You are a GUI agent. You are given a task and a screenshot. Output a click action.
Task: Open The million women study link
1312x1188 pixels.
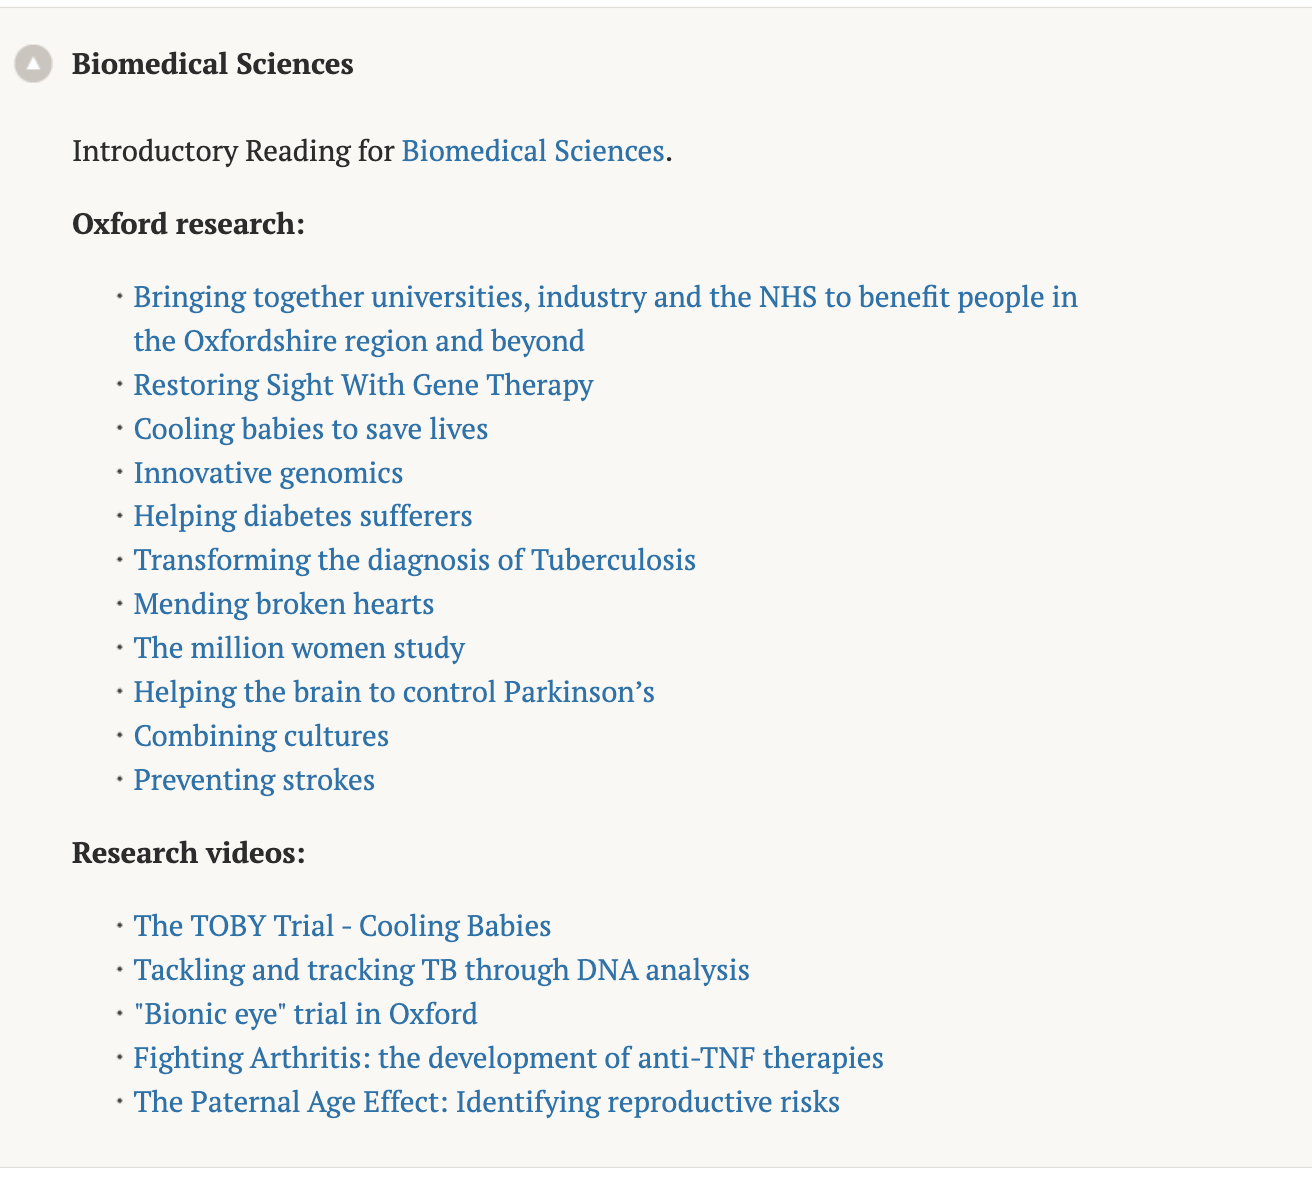[x=299, y=648]
